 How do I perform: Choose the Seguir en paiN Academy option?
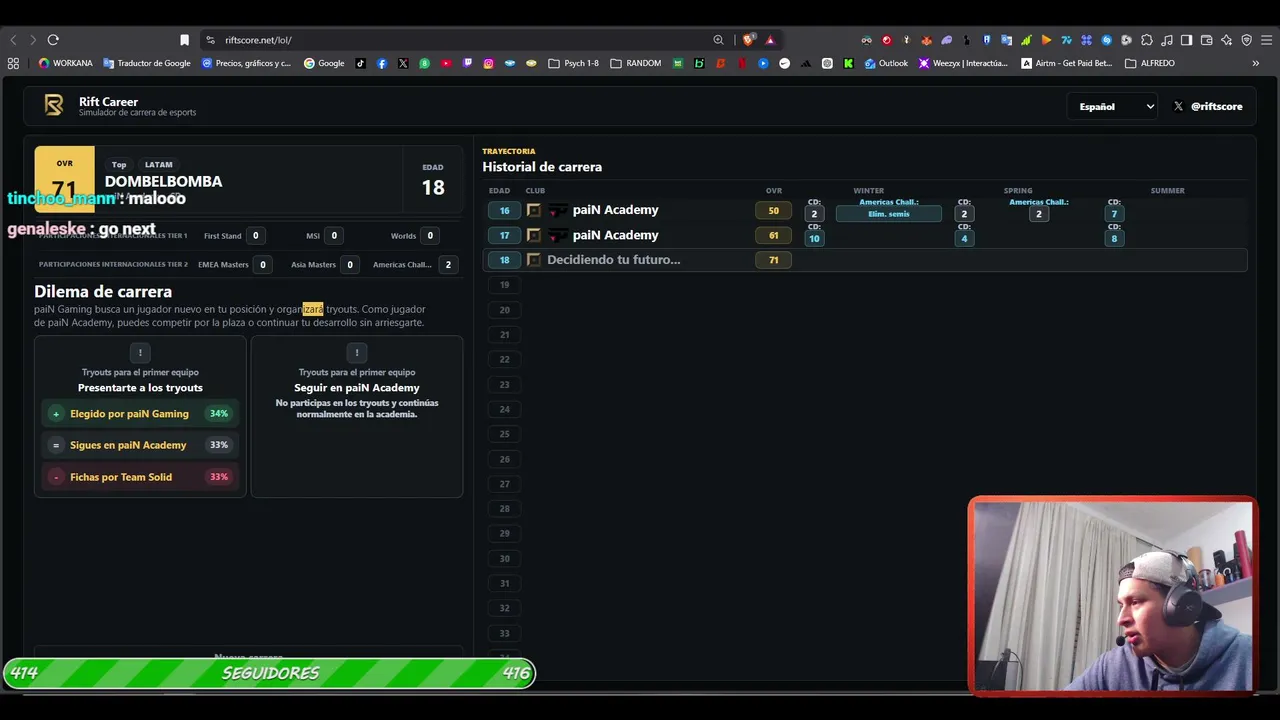coord(357,416)
